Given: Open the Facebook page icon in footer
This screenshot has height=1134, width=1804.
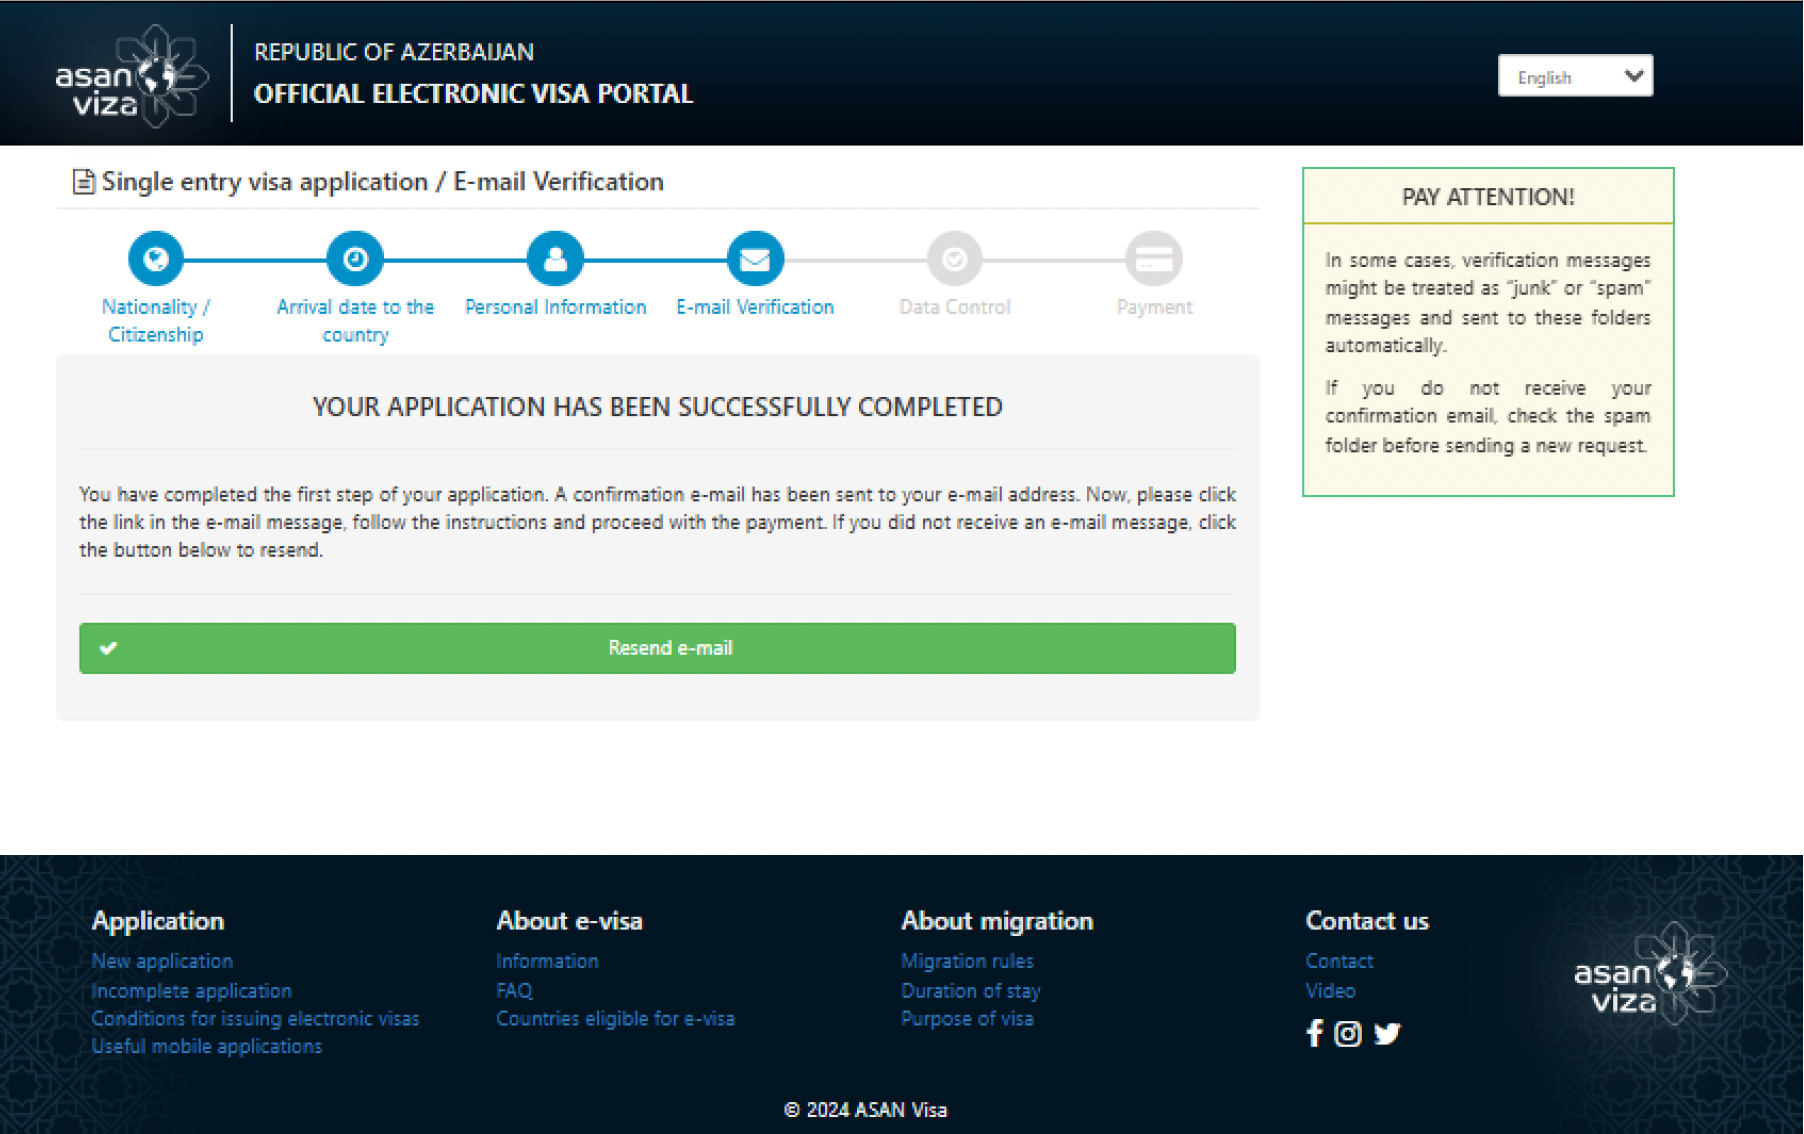Looking at the screenshot, I should coord(1314,1033).
